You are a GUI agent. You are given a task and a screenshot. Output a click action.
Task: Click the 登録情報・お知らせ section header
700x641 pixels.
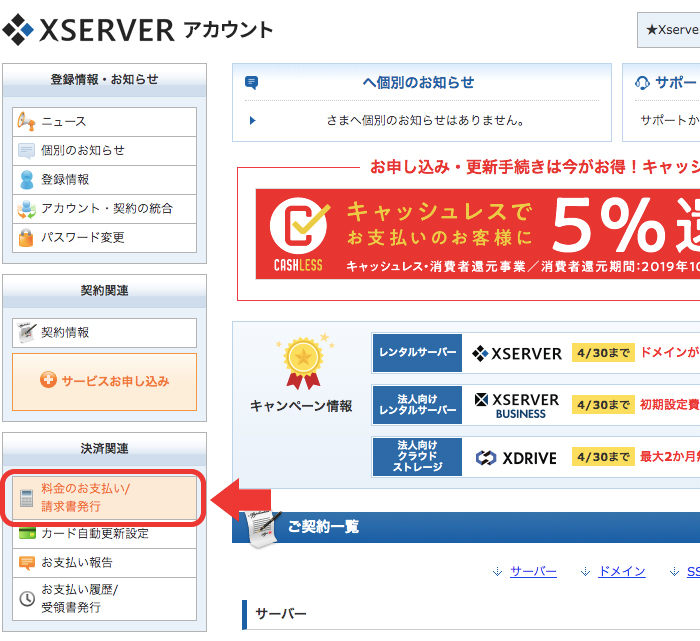coord(104,80)
